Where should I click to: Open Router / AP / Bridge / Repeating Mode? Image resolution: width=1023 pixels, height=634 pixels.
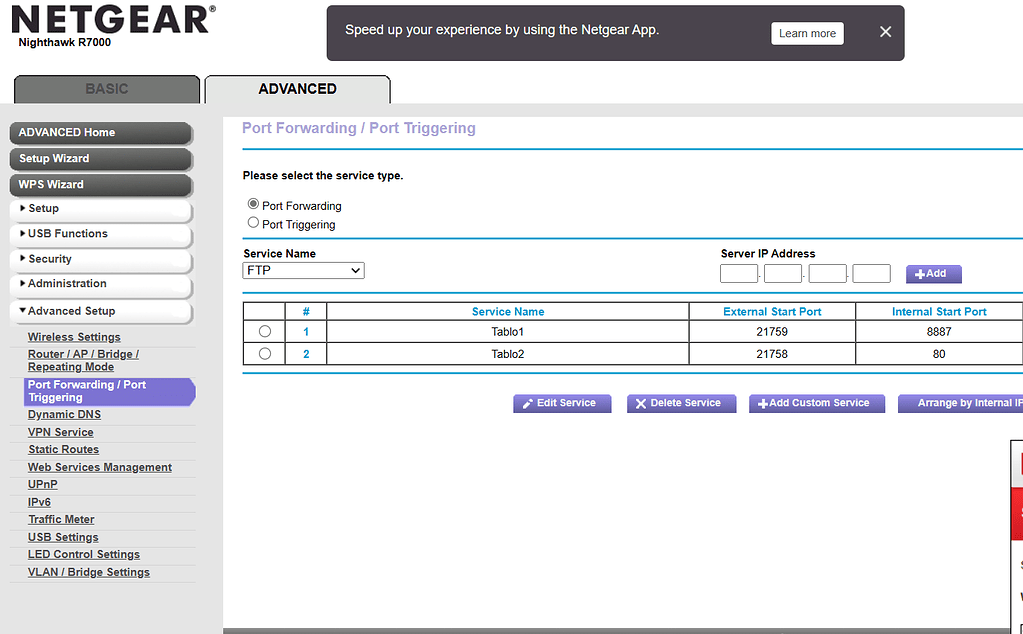[x=83, y=361]
